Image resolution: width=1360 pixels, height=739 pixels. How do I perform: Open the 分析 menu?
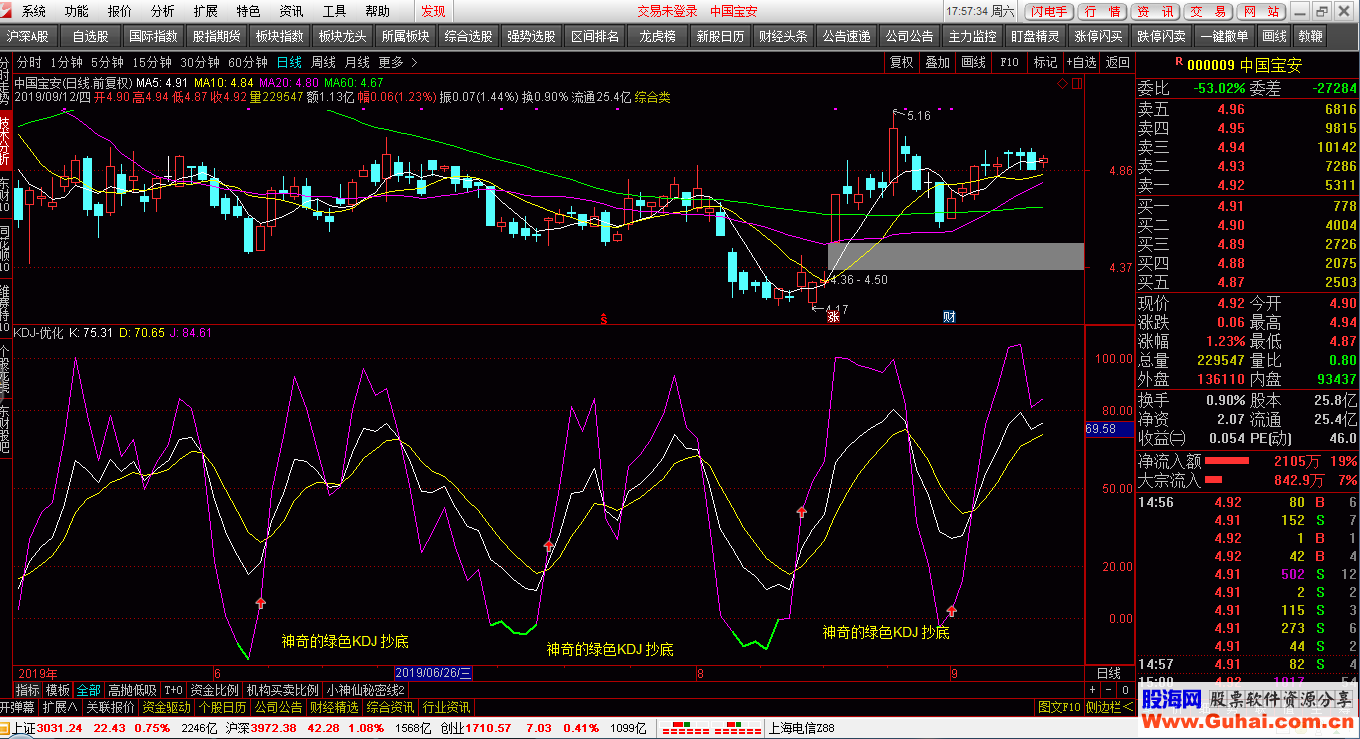tap(163, 11)
